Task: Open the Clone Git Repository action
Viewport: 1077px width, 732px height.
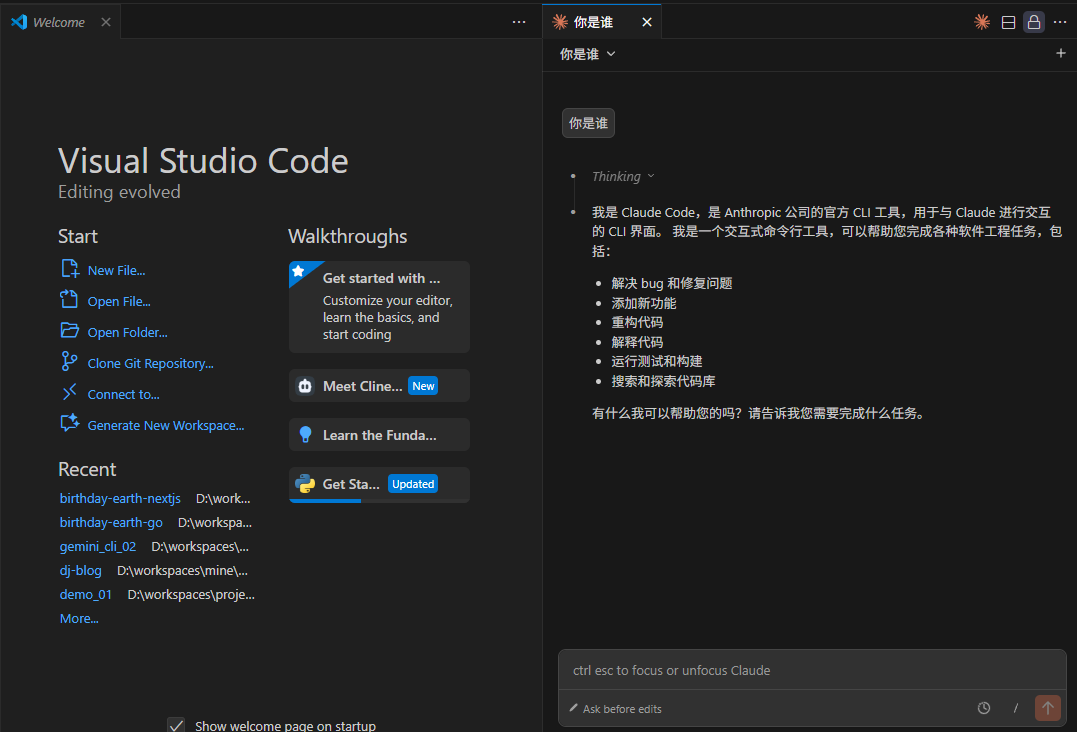Action: pos(150,364)
